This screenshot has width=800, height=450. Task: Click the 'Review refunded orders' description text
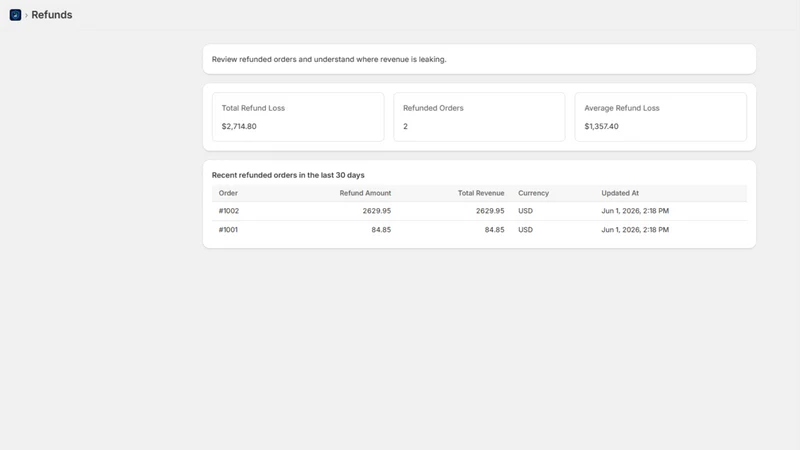coord(329,59)
